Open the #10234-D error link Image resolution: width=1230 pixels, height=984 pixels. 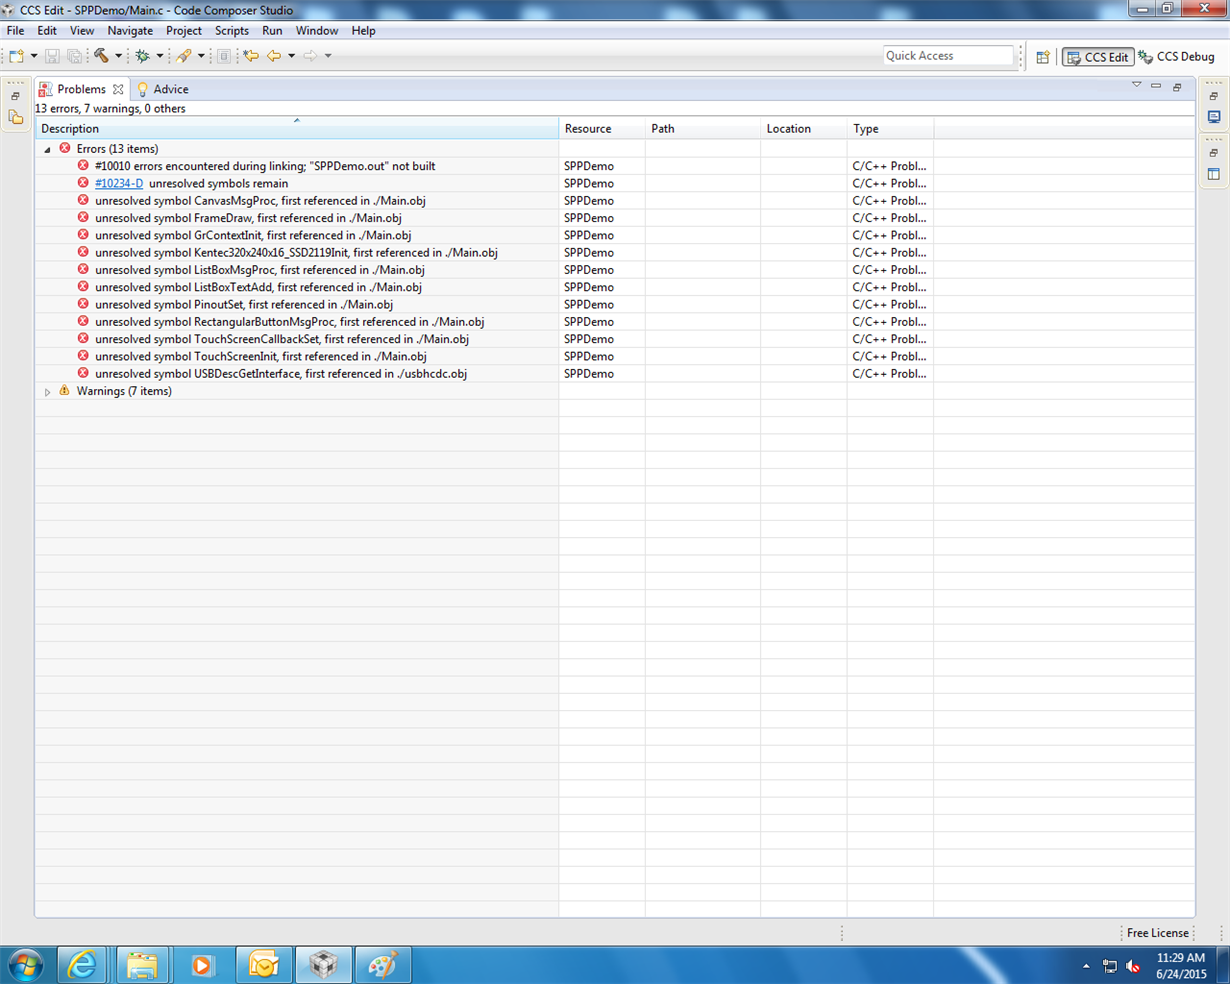(x=119, y=183)
